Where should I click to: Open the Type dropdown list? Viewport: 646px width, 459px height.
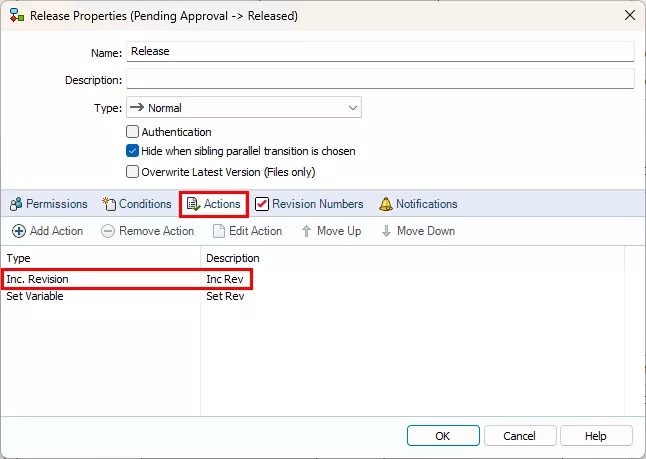244,108
